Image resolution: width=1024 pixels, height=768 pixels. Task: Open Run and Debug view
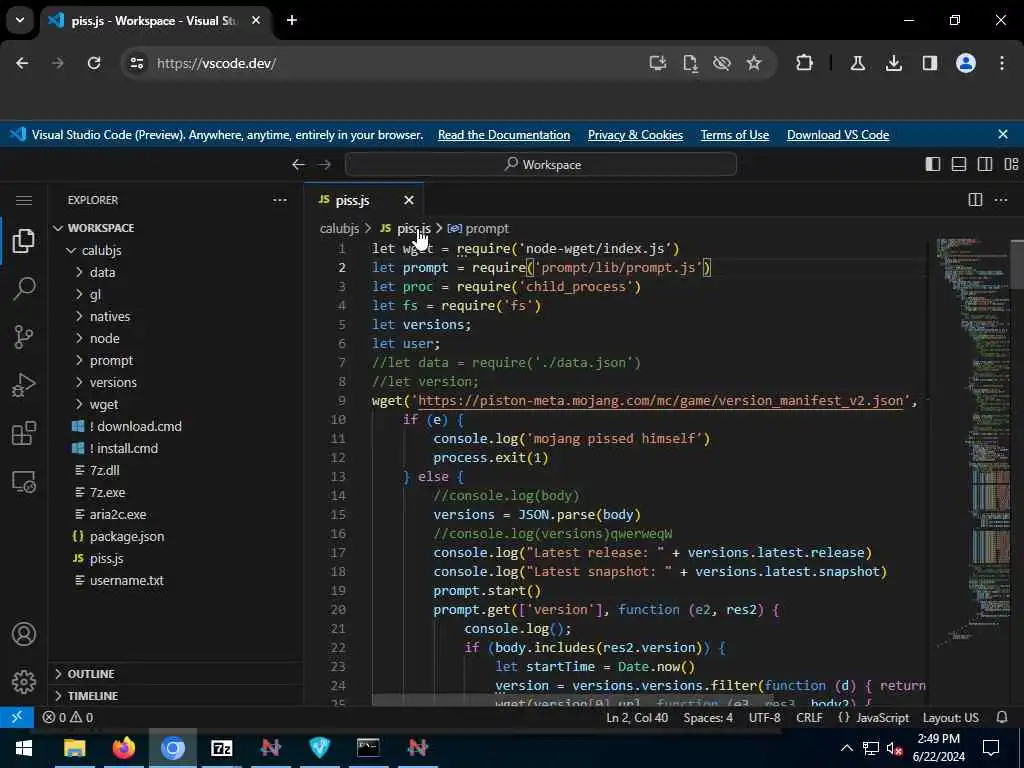(24, 385)
